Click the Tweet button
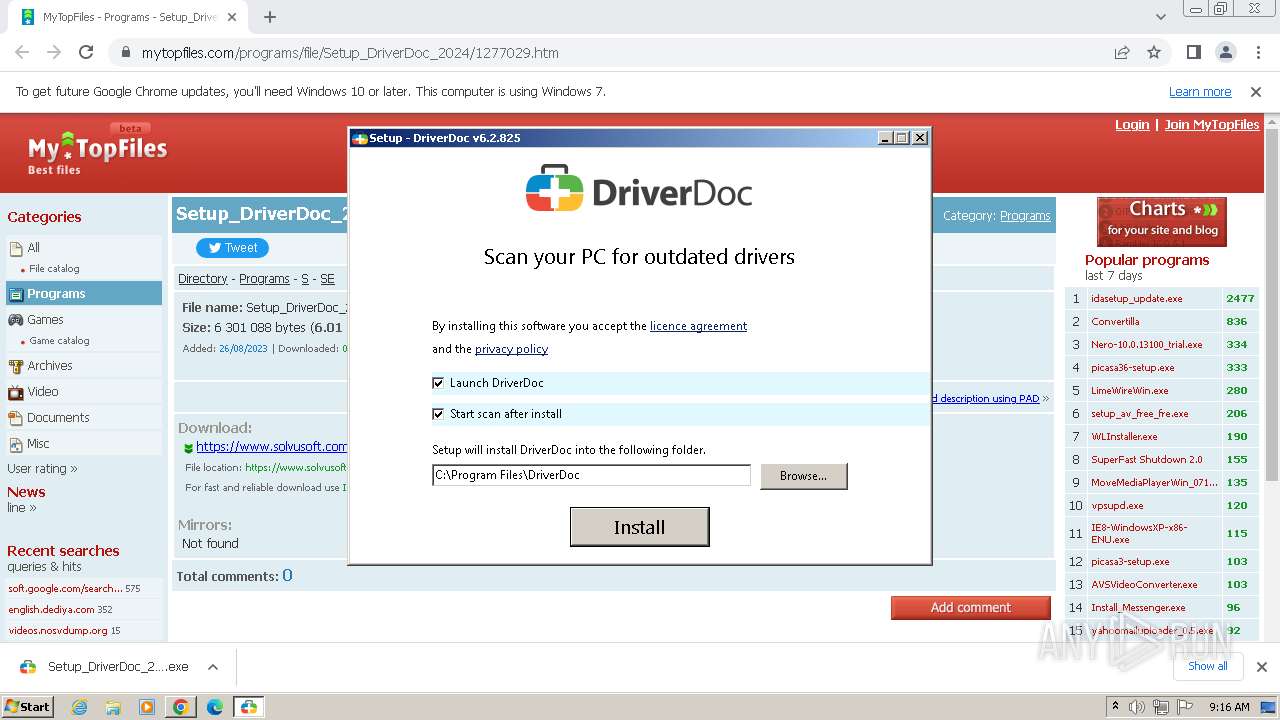 (232, 248)
